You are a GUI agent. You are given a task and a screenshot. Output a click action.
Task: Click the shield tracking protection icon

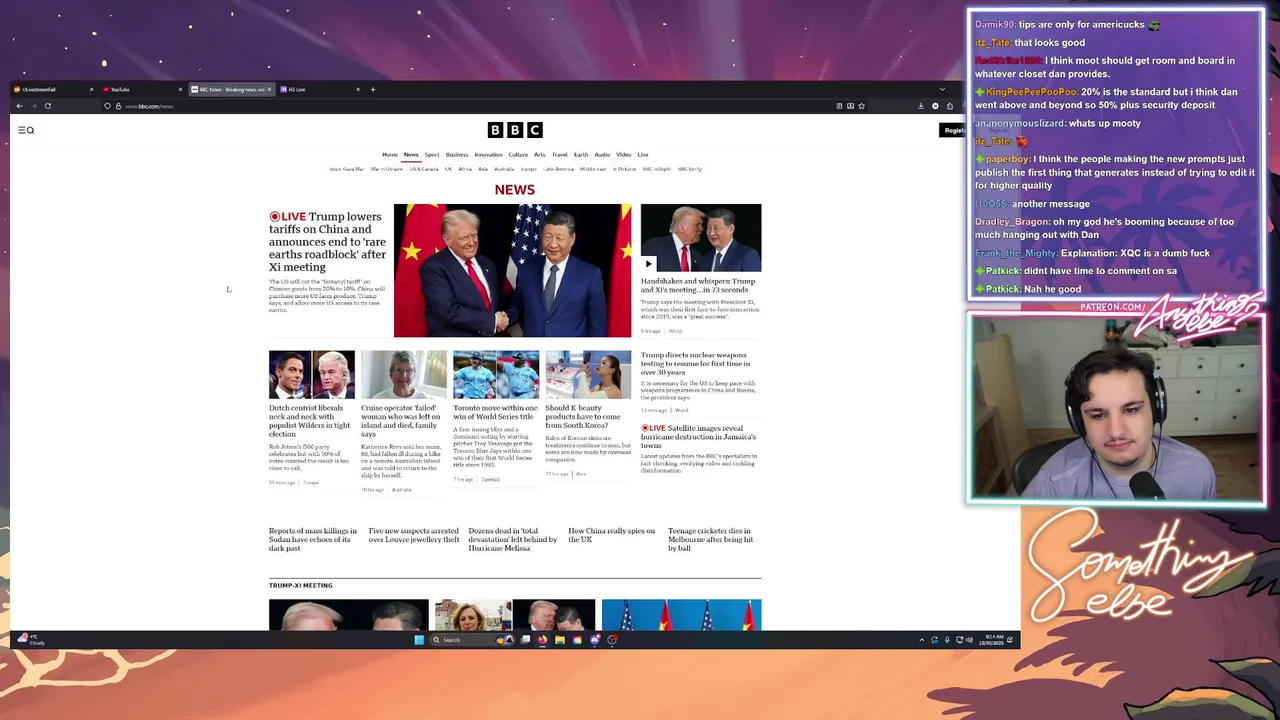pyautogui.click(x=107, y=106)
